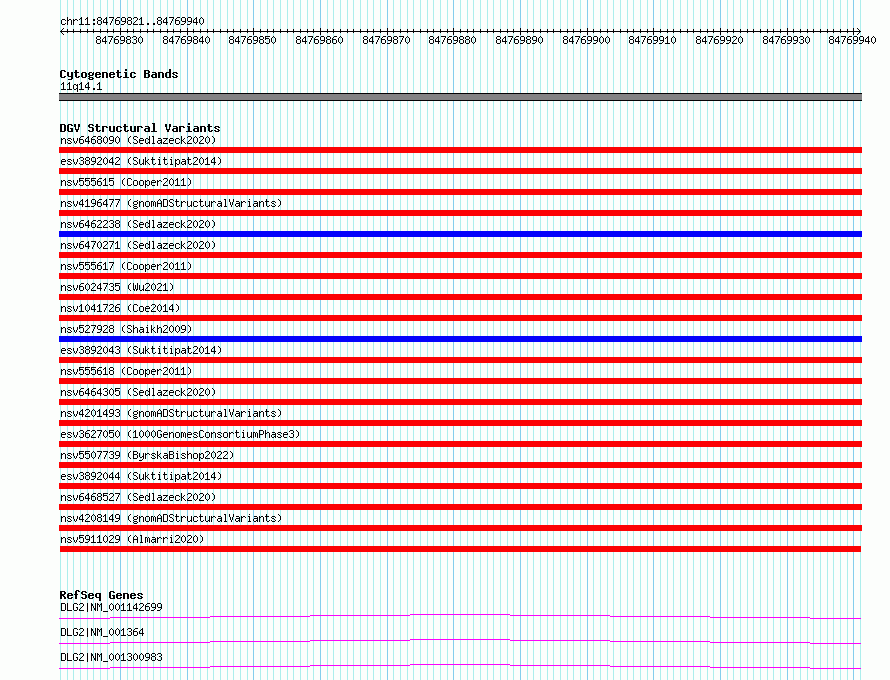Click the nsv555617 (Cooper2011) label
This screenshot has width=890, height=680.
(126, 266)
